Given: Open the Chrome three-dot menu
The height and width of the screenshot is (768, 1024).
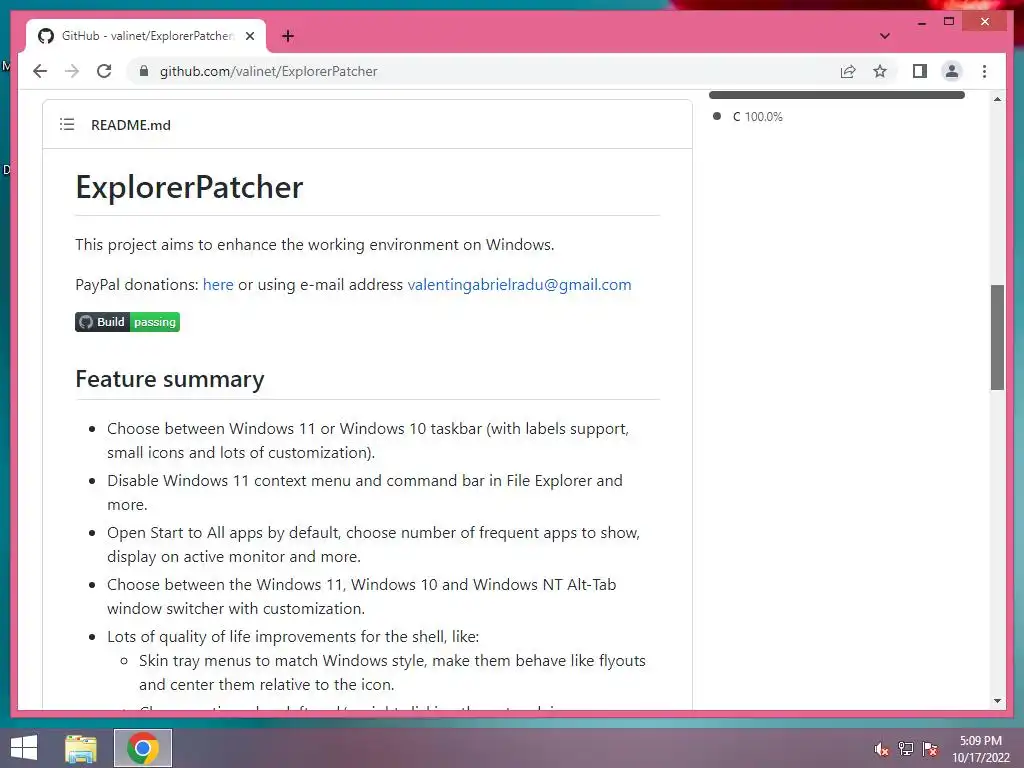Looking at the screenshot, I should tap(984, 71).
